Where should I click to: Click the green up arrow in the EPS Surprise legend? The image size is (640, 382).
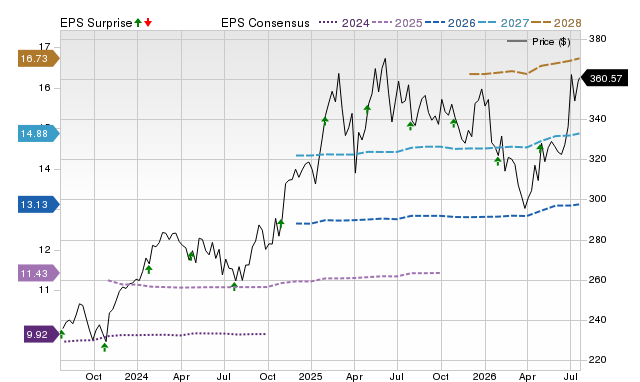pyautogui.click(x=138, y=22)
